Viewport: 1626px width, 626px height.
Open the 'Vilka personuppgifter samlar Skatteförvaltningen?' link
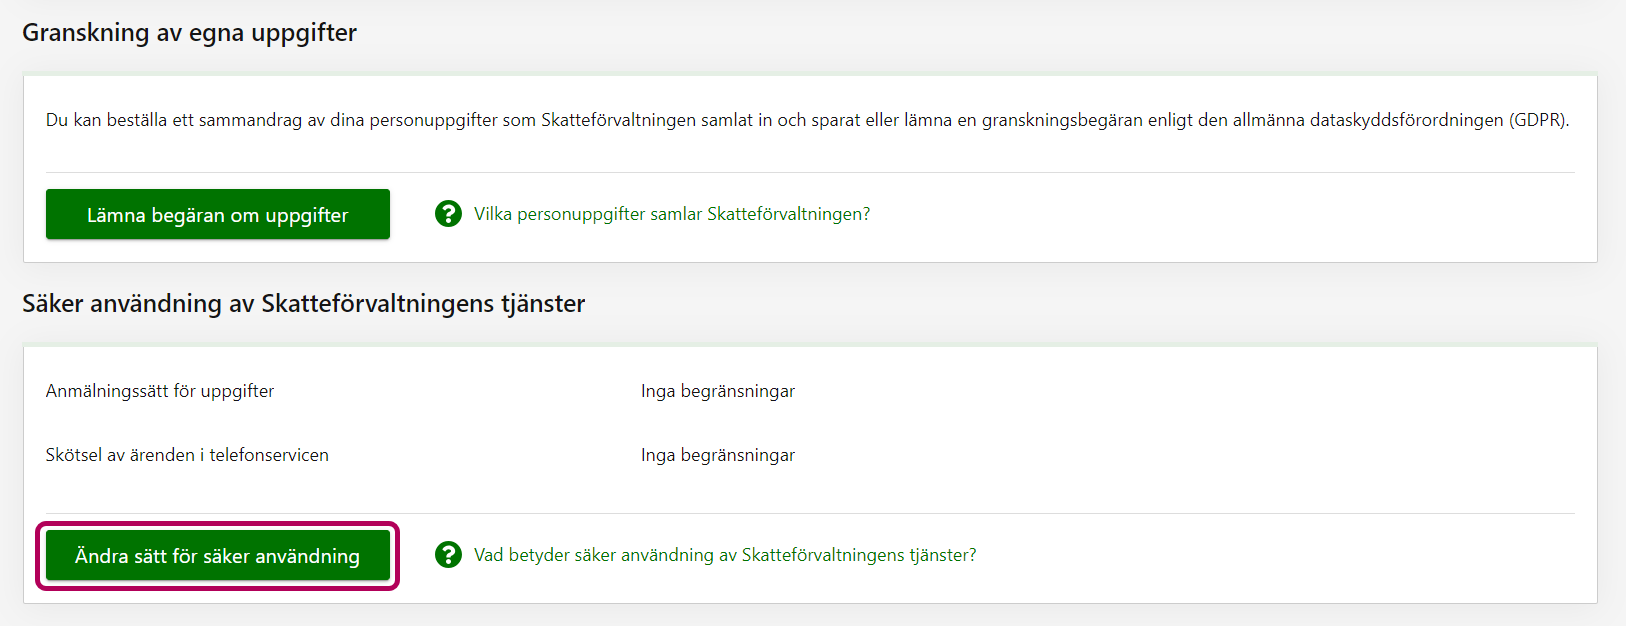point(671,214)
